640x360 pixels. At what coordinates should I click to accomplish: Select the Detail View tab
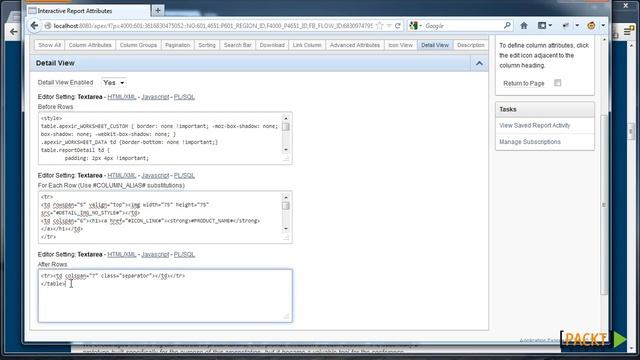click(435, 45)
